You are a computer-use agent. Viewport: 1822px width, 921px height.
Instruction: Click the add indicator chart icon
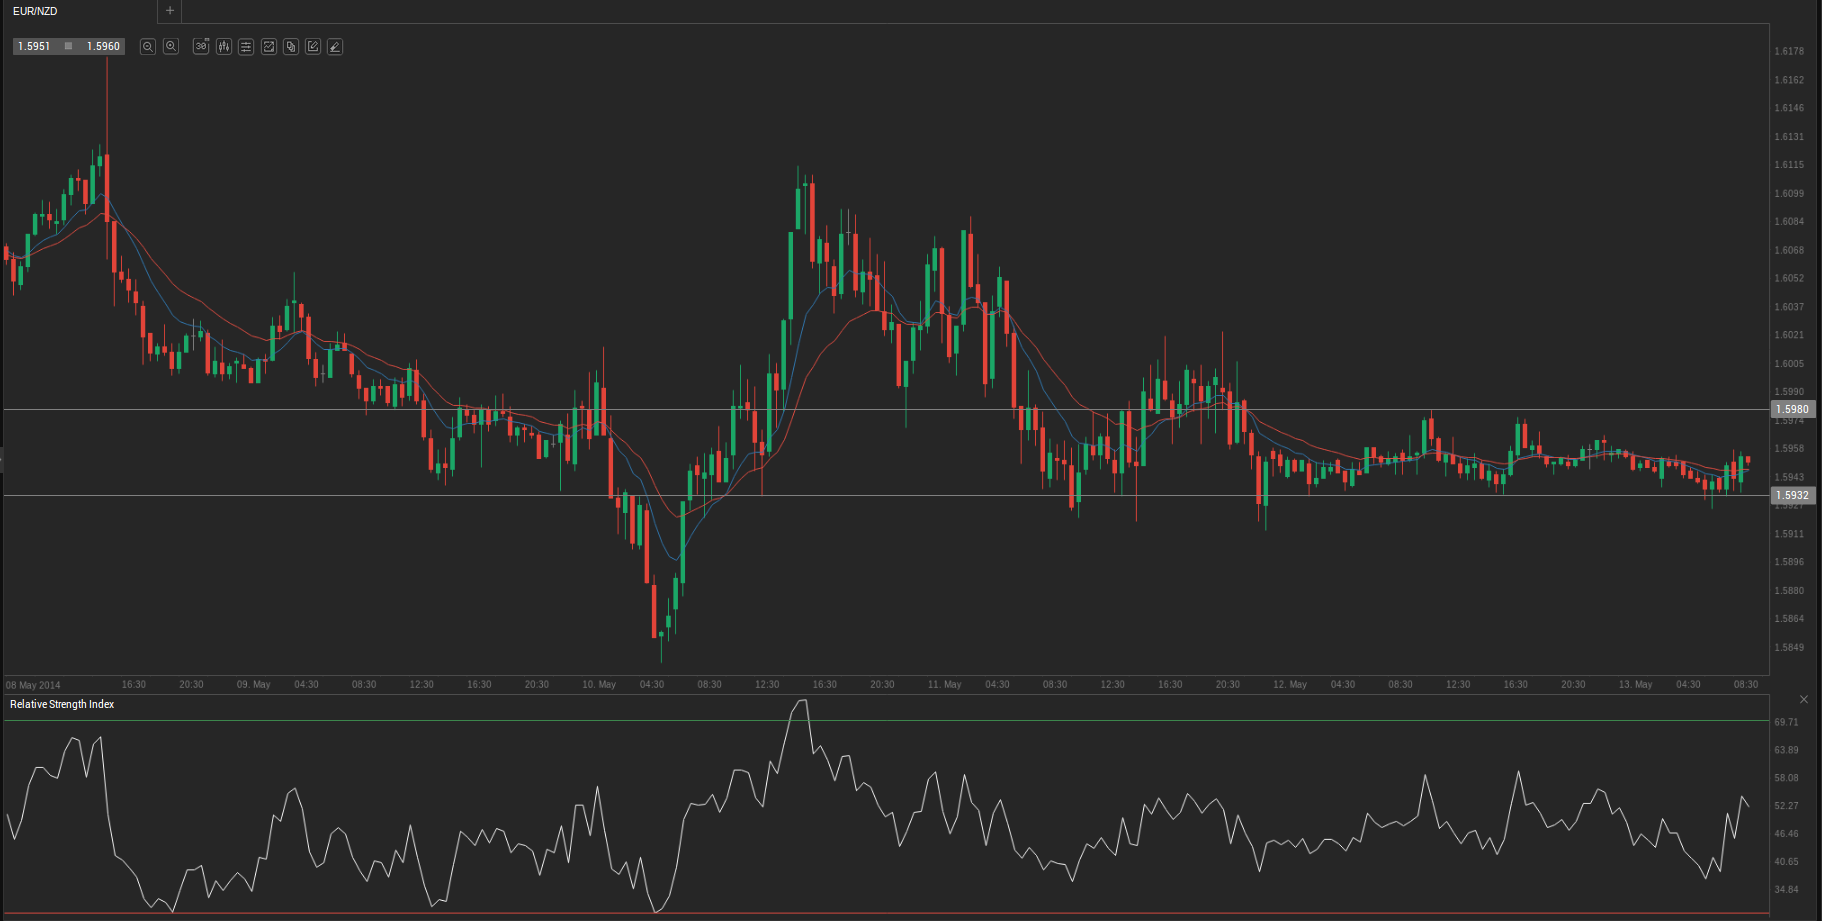tap(269, 47)
